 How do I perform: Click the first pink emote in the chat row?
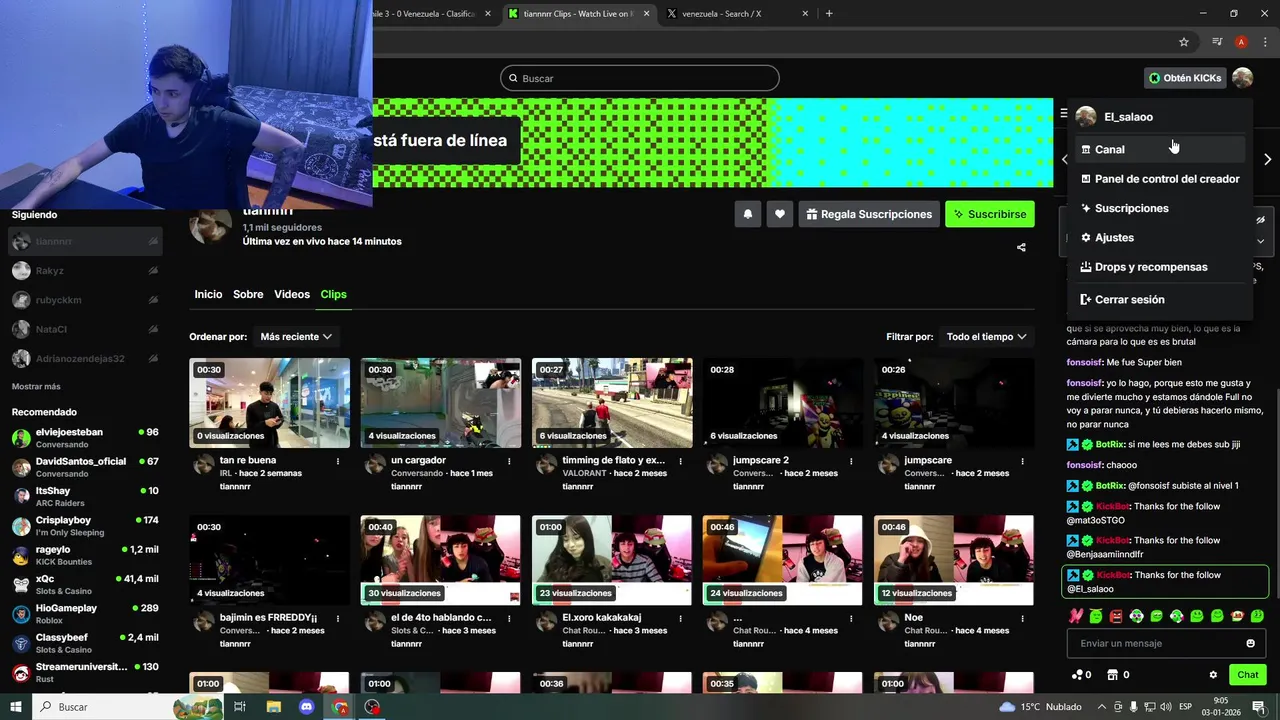click(x=1075, y=616)
